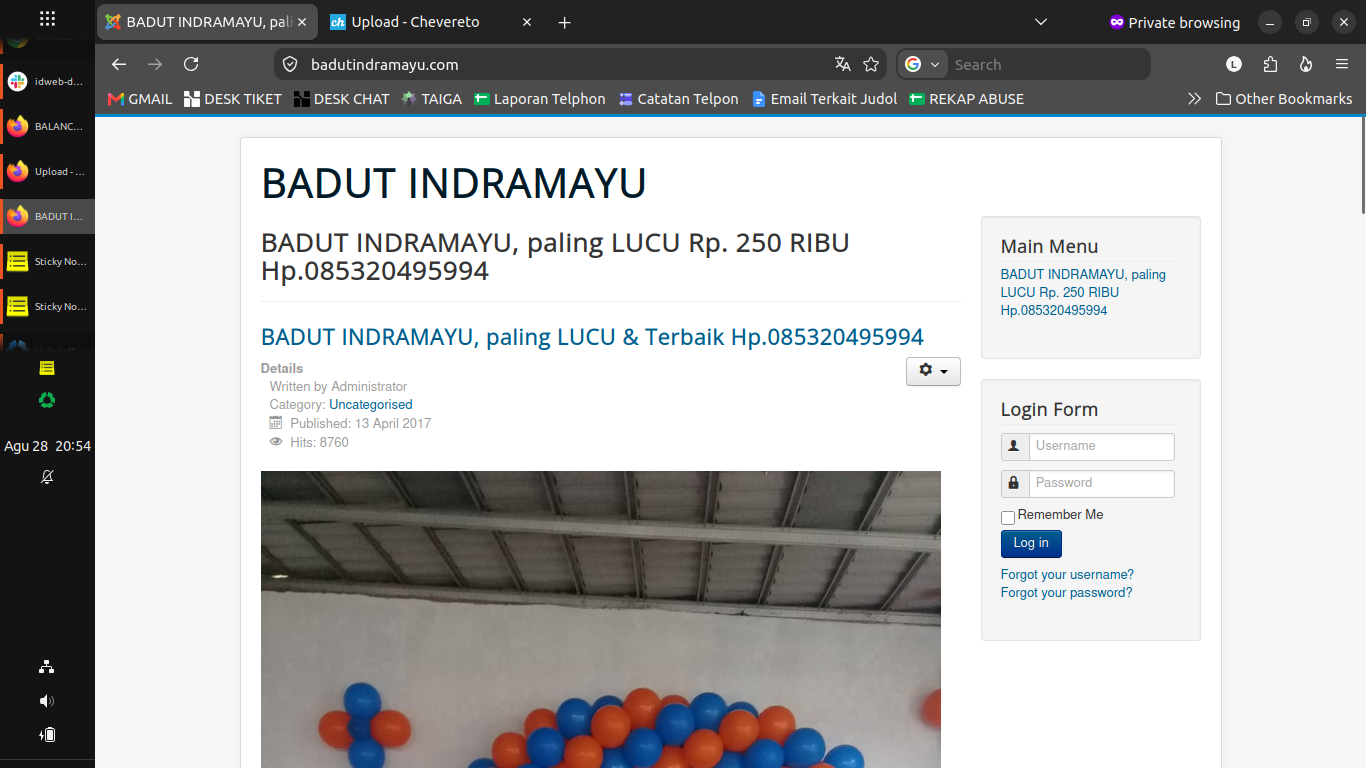Viewport: 1366px width, 768px height.
Task: Open the battery status icon
Action: tap(47, 735)
